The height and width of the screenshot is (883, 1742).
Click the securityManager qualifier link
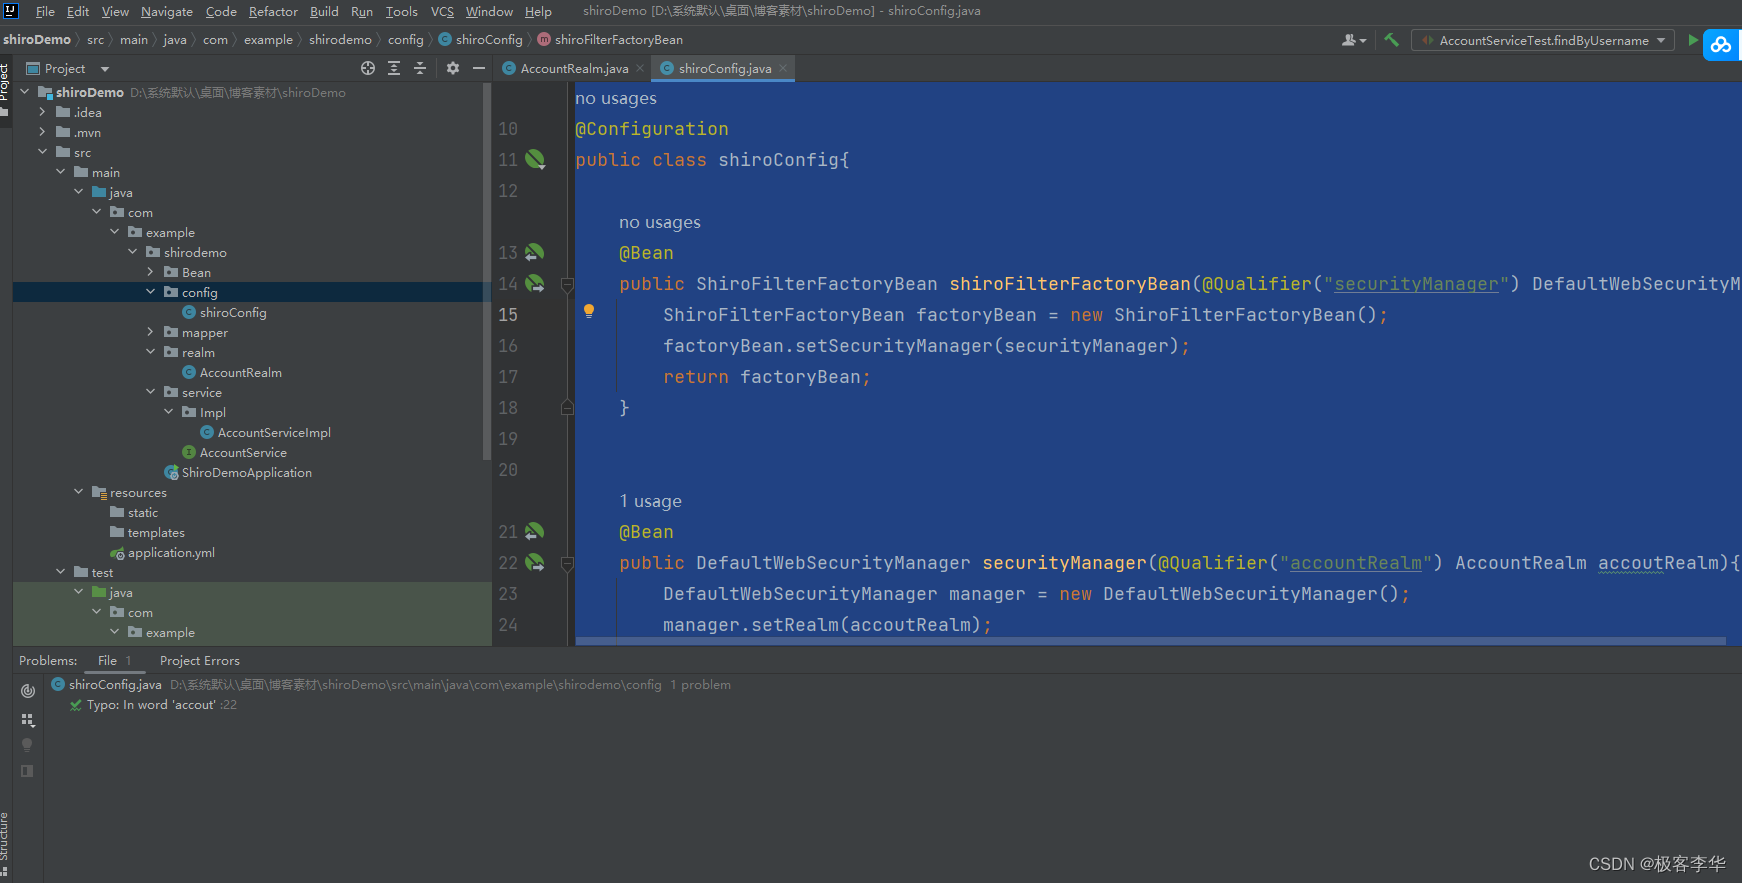tap(1416, 284)
